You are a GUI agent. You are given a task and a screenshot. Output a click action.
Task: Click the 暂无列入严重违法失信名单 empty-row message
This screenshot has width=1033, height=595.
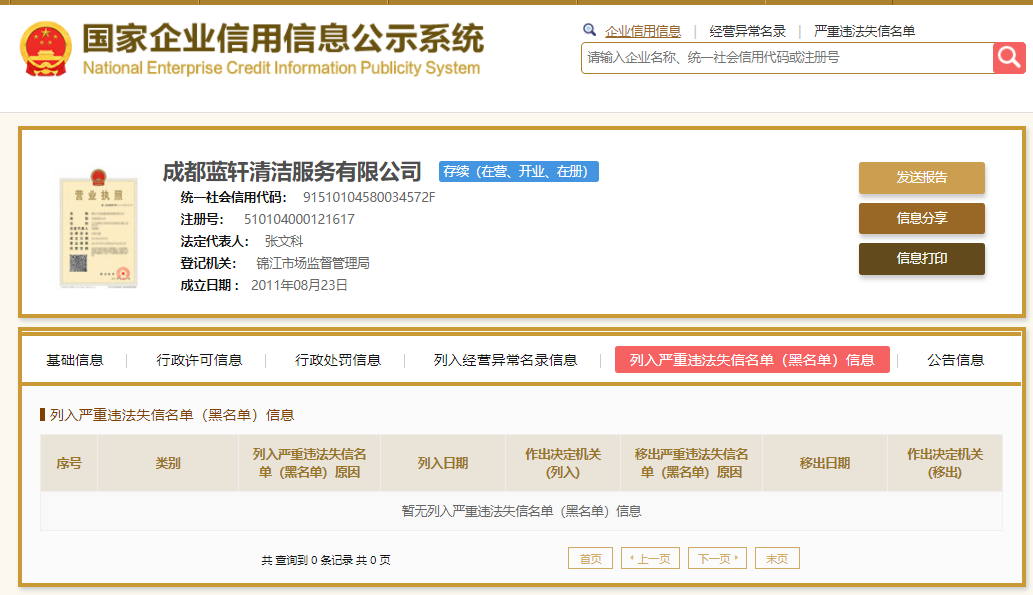[521, 511]
